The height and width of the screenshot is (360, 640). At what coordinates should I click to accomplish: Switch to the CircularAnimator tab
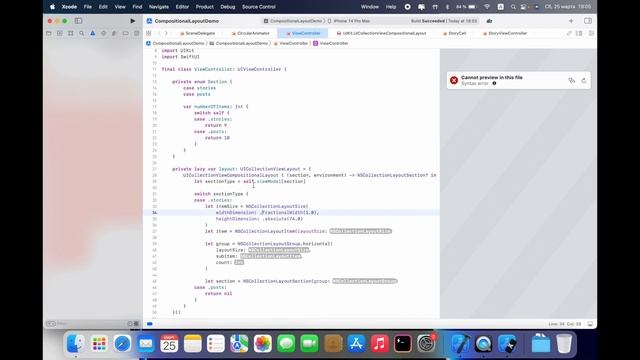[251, 33]
